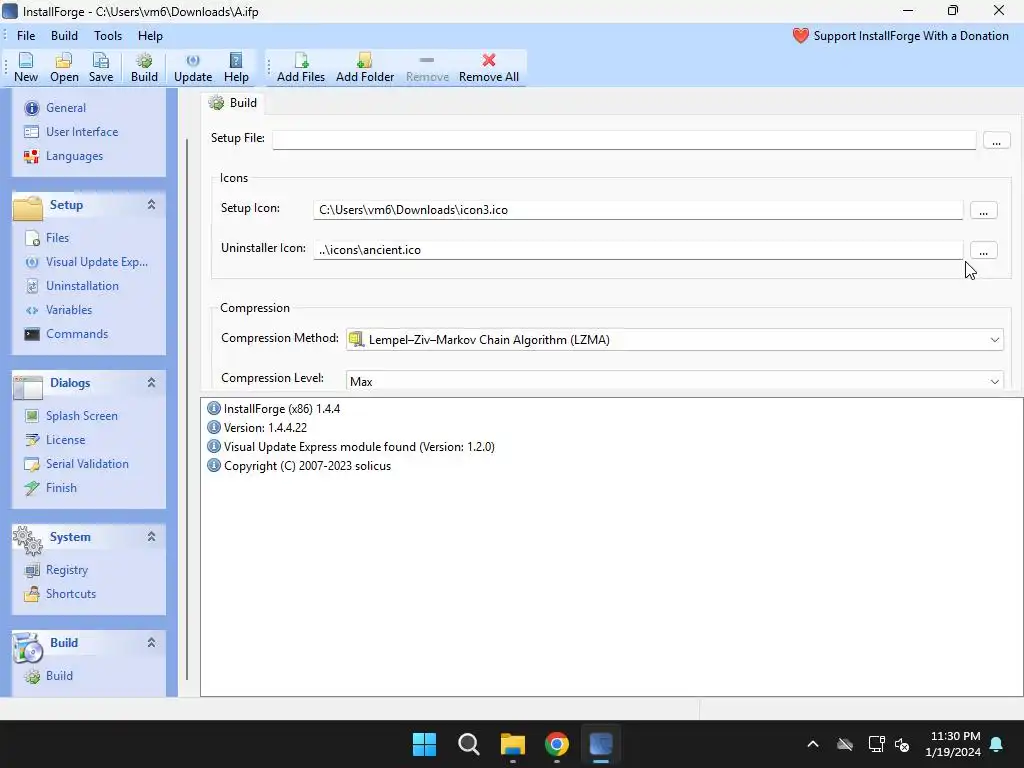The image size is (1024, 768).
Task: Open the Compression Level dropdown
Action: 675,381
